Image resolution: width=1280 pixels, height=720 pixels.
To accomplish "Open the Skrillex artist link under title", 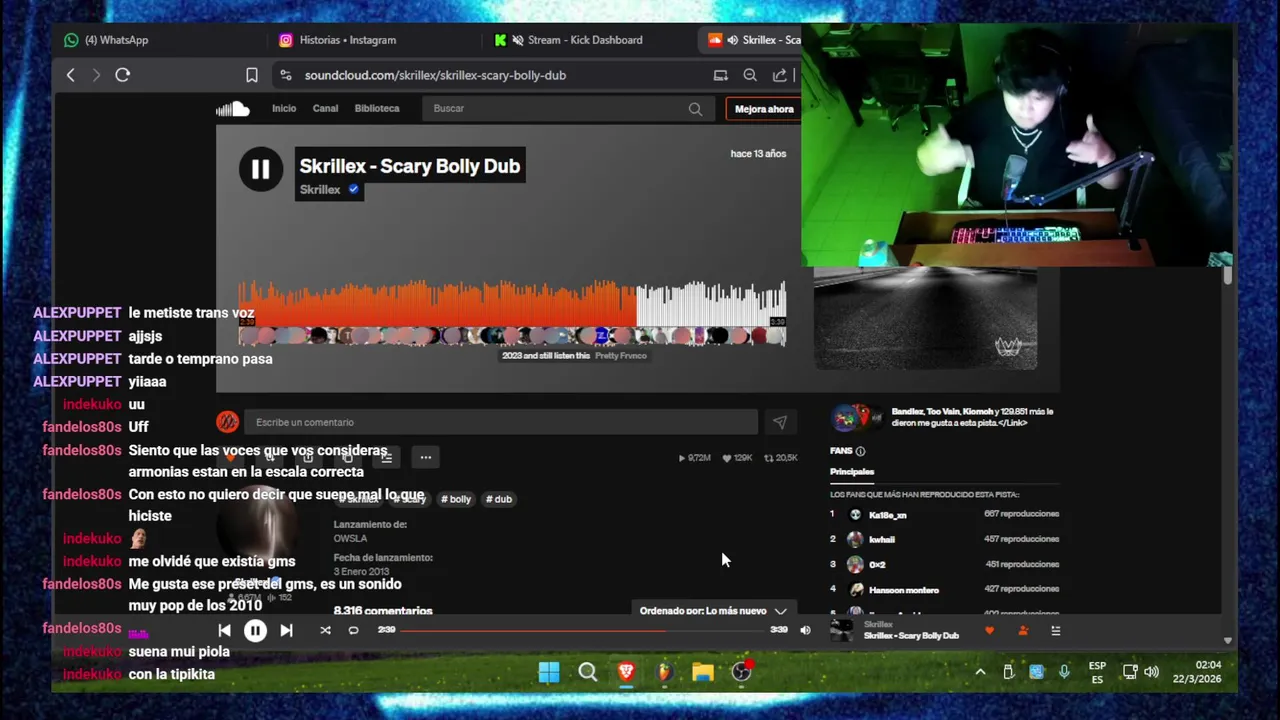I will pyautogui.click(x=320, y=189).
